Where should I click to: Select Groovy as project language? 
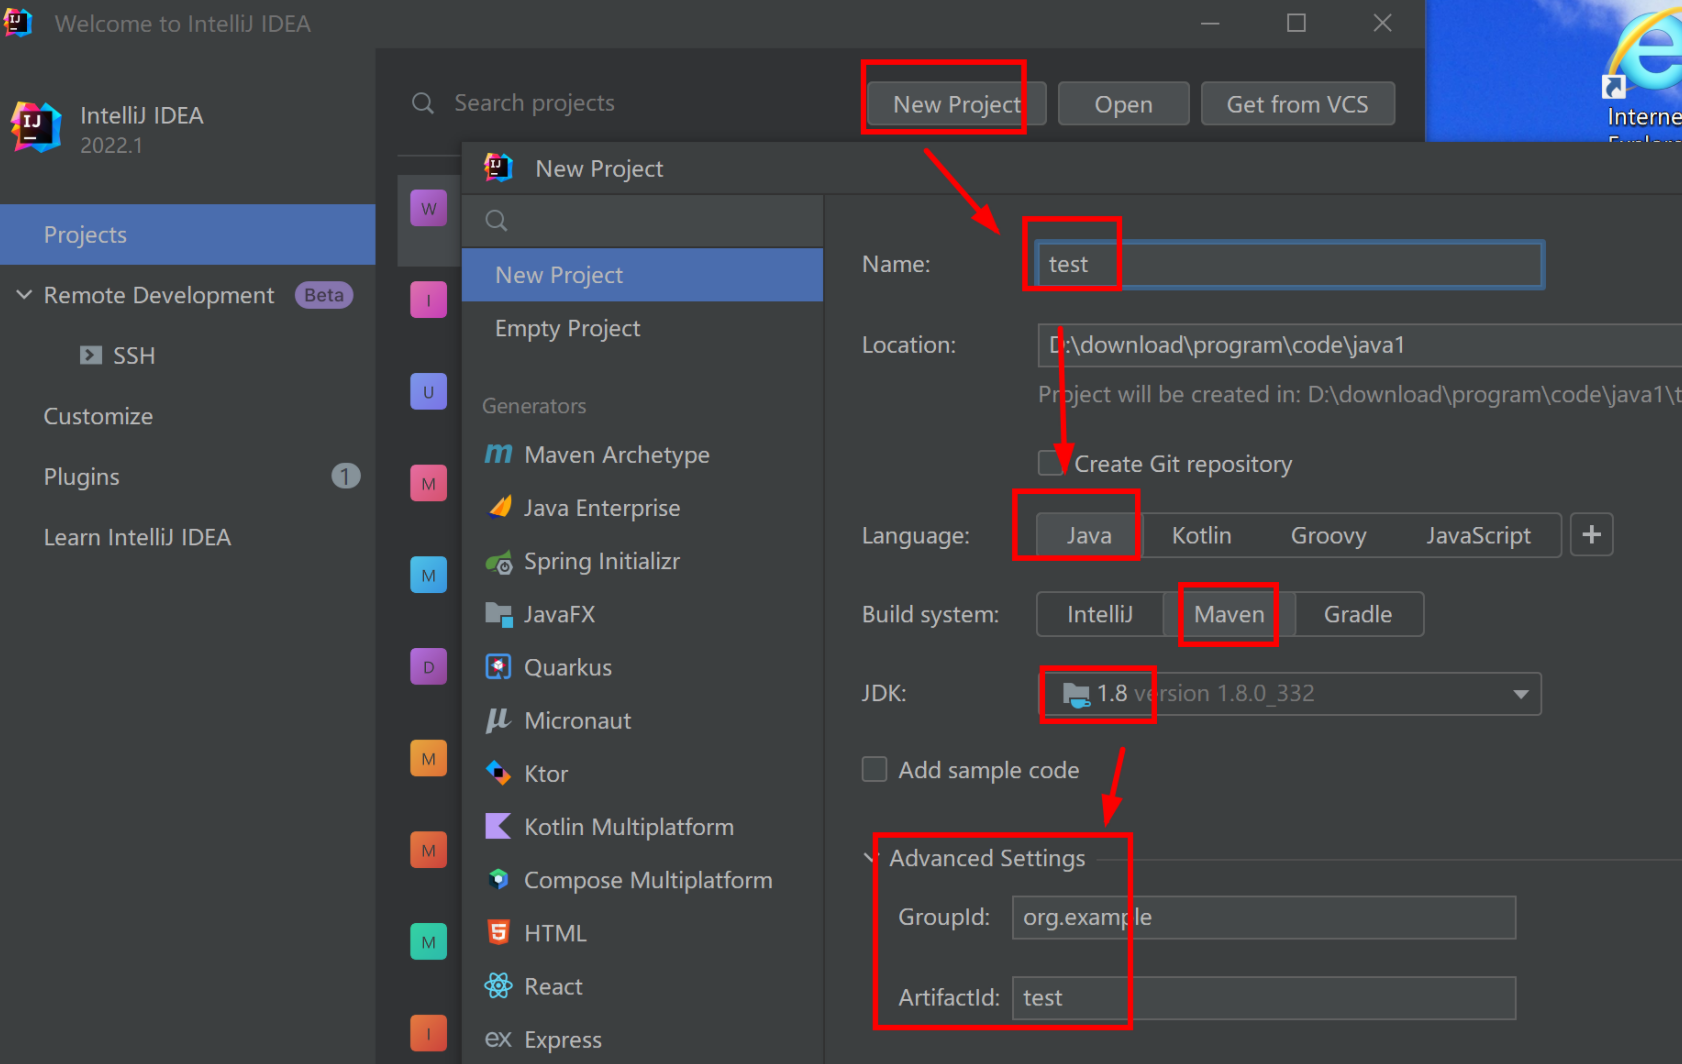pyautogui.click(x=1328, y=535)
